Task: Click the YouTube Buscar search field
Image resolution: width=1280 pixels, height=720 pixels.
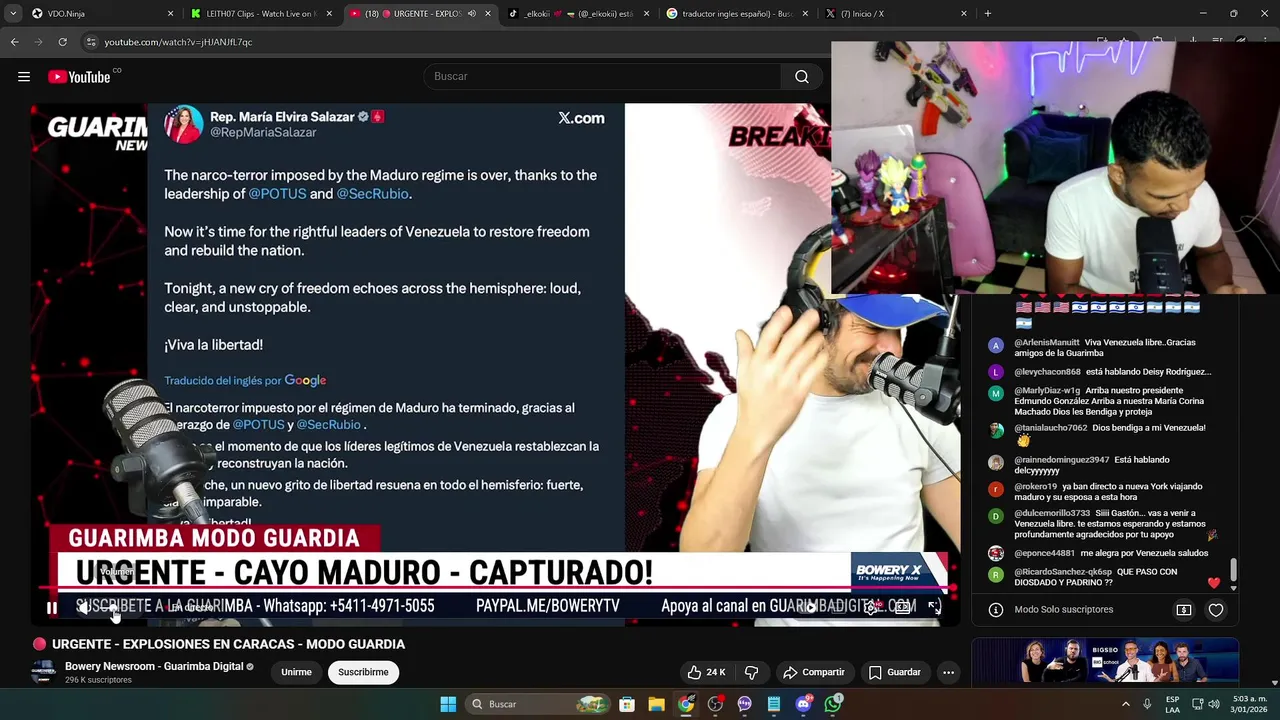Action: click(602, 77)
